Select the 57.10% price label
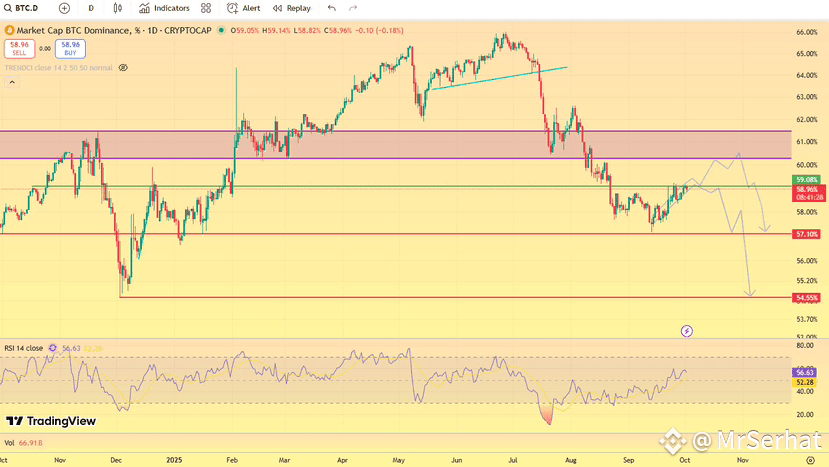The height and width of the screenshot is (467, 829). (x=806, y=234)
